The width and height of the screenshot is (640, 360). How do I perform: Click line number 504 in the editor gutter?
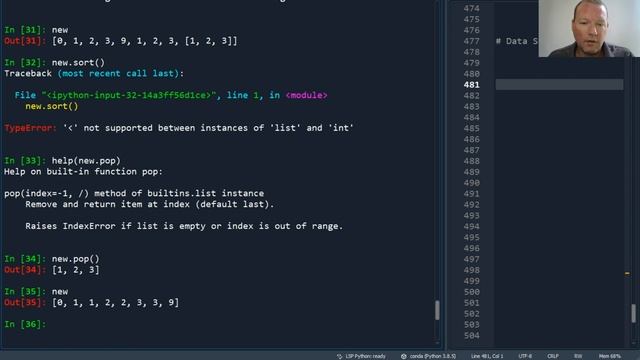pyautogui.click(x=471, y=336)
